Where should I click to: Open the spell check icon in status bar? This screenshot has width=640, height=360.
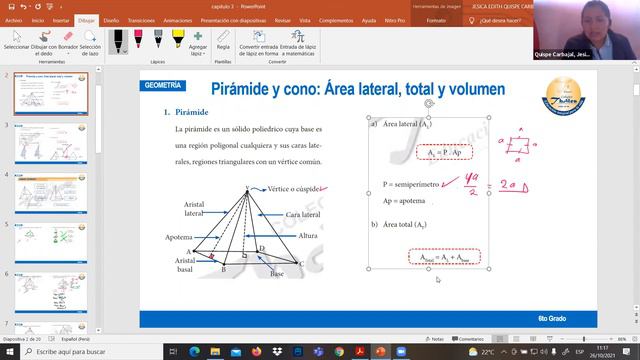[51, 339]
